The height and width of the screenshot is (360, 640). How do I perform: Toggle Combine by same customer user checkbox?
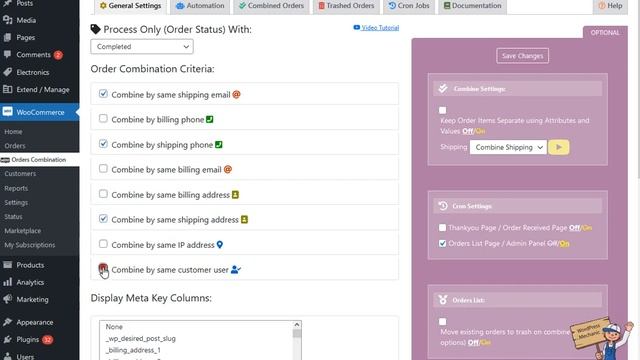pos(103,268)
